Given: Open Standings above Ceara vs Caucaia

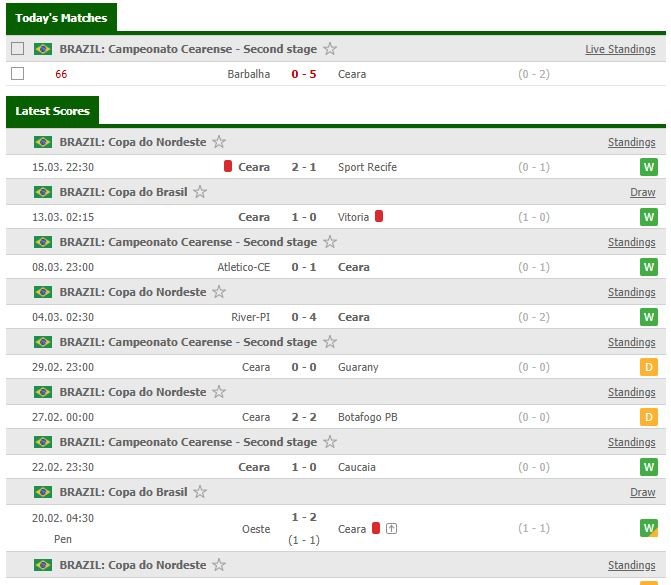Looking at the screenshot, I should [x=632, y=442].
